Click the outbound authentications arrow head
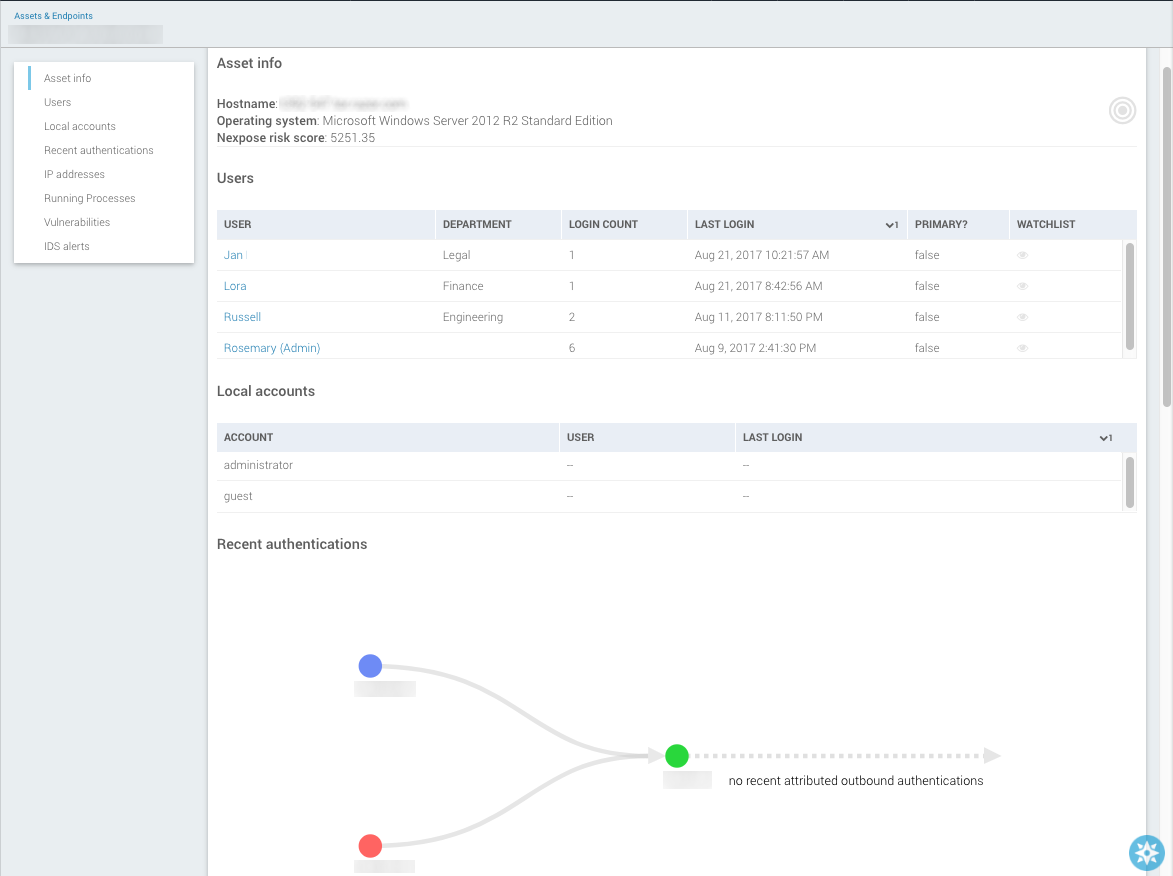The image size is (1173, 876). point(993,756)
